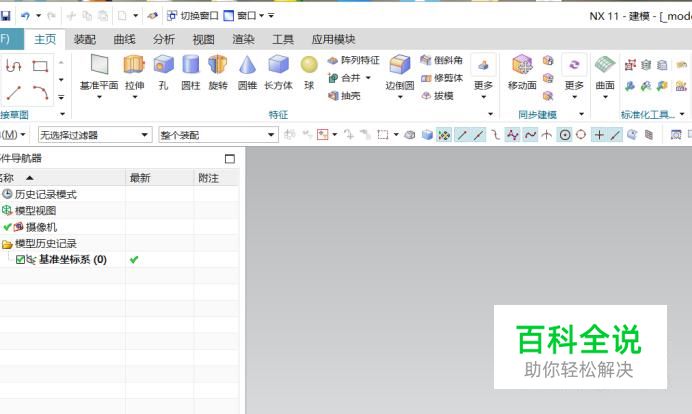The height and width of the screenshot is (414, 692).
Task: Click the Unite (合并) tool
Action: (344, 78)
